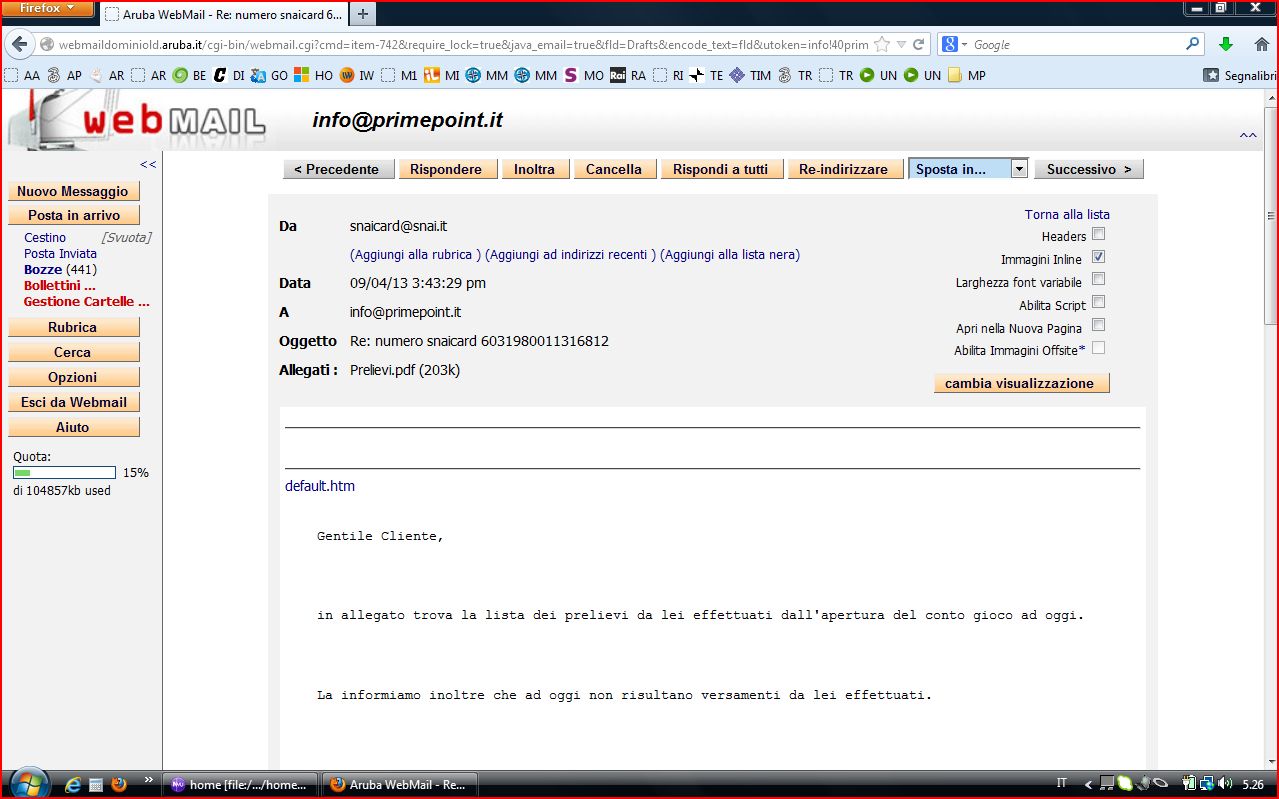Open a new tab with the plus button
1279x799 pixels.
point(361,14)
